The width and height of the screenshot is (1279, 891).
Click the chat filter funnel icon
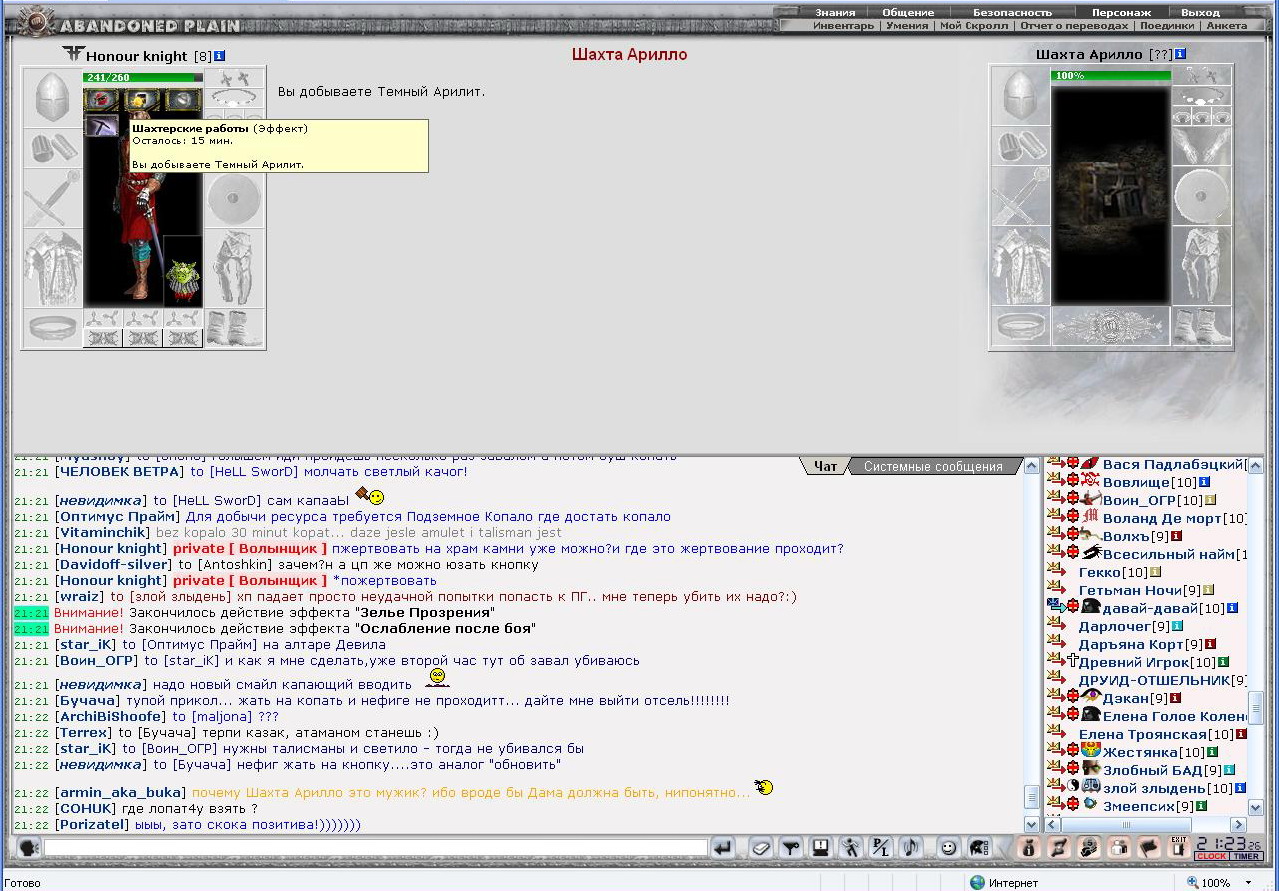click(x=791, y=848)
